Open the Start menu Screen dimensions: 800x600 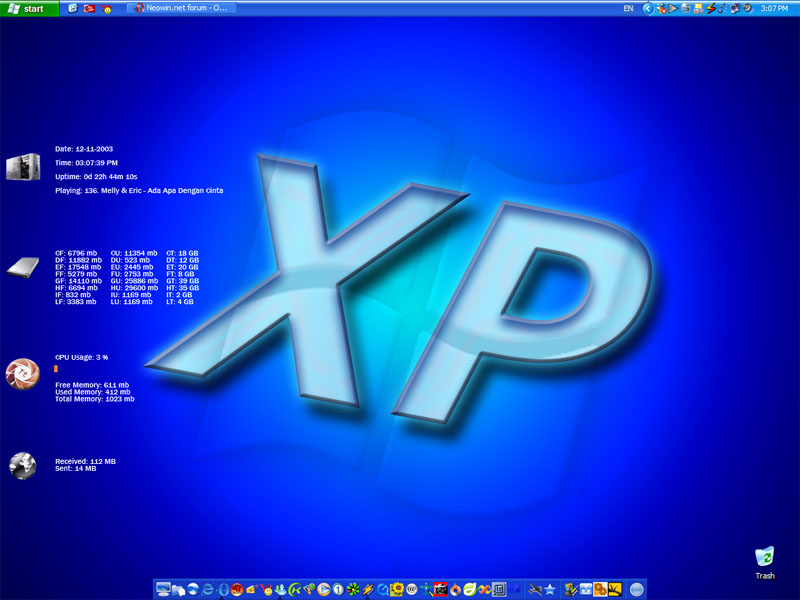point(28,8)
